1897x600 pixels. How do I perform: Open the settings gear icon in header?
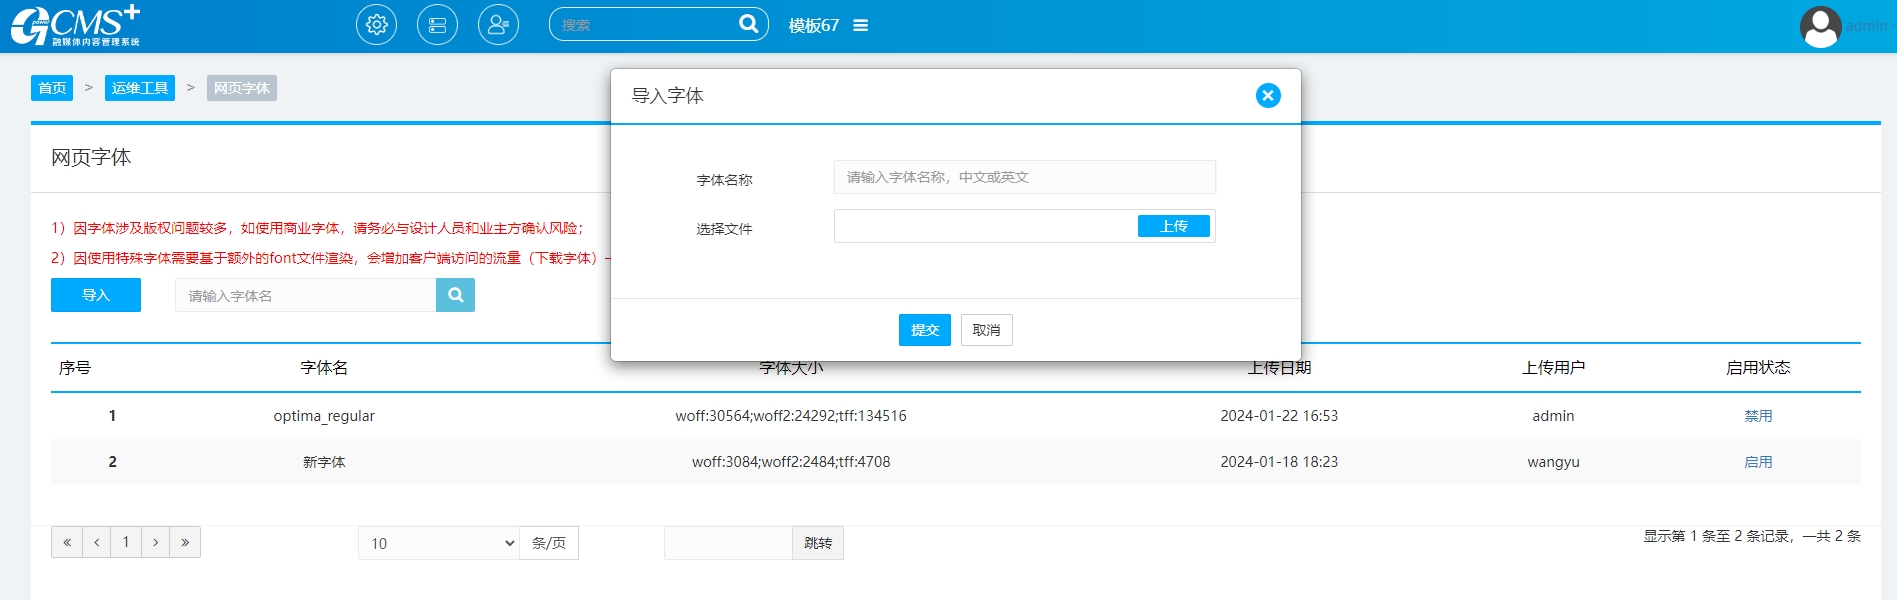(x=376, y=25)
